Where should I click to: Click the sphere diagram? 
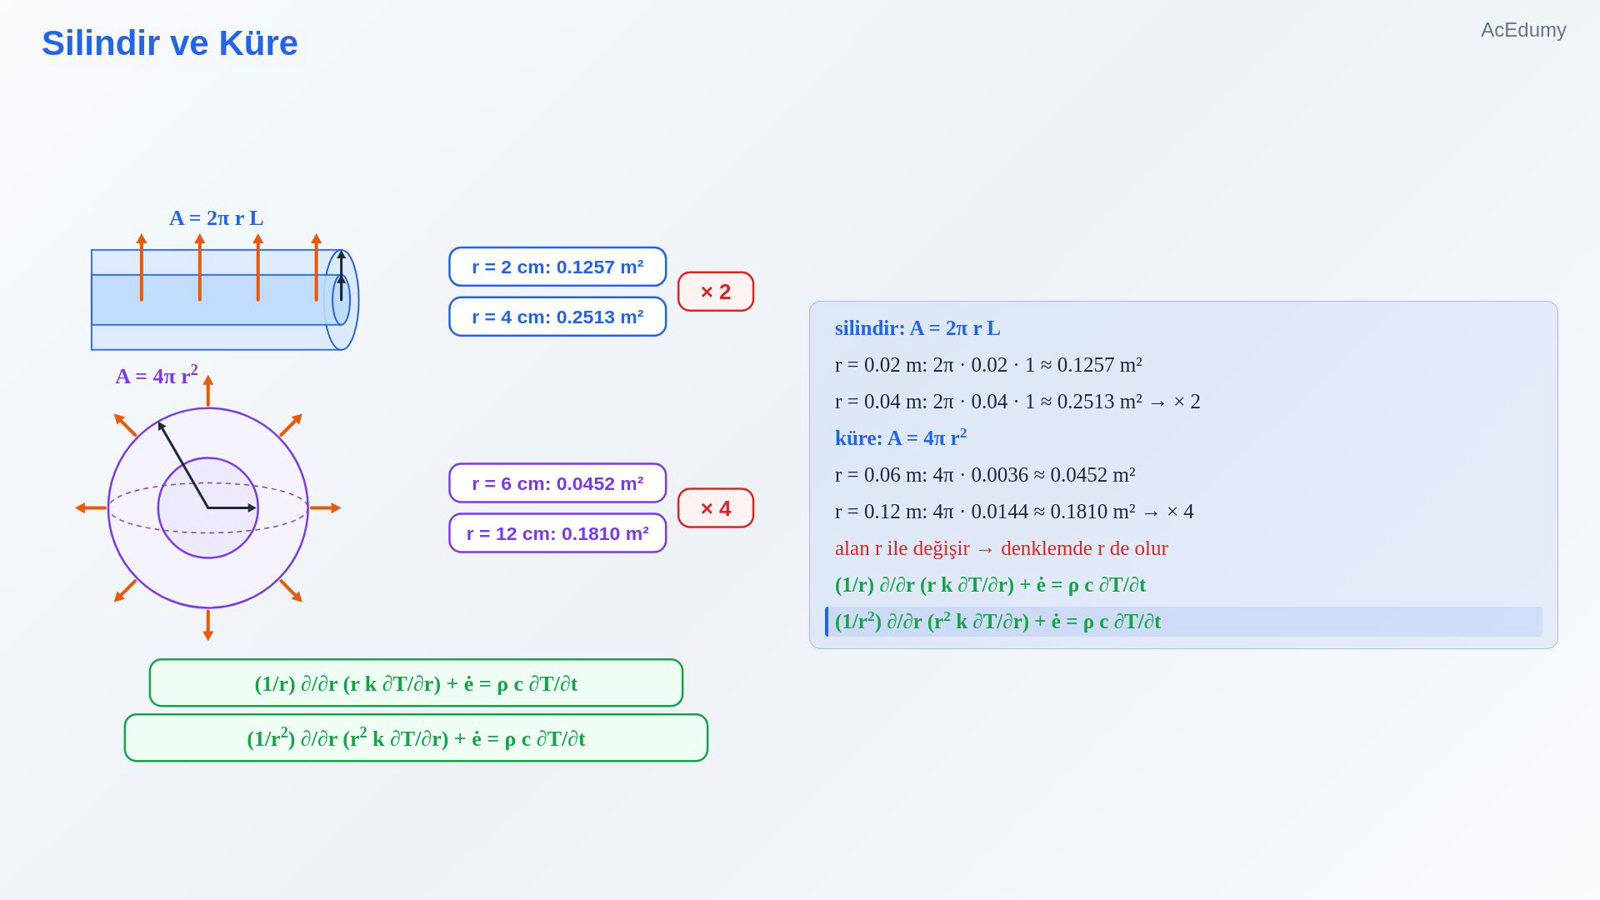pos(208,508)
